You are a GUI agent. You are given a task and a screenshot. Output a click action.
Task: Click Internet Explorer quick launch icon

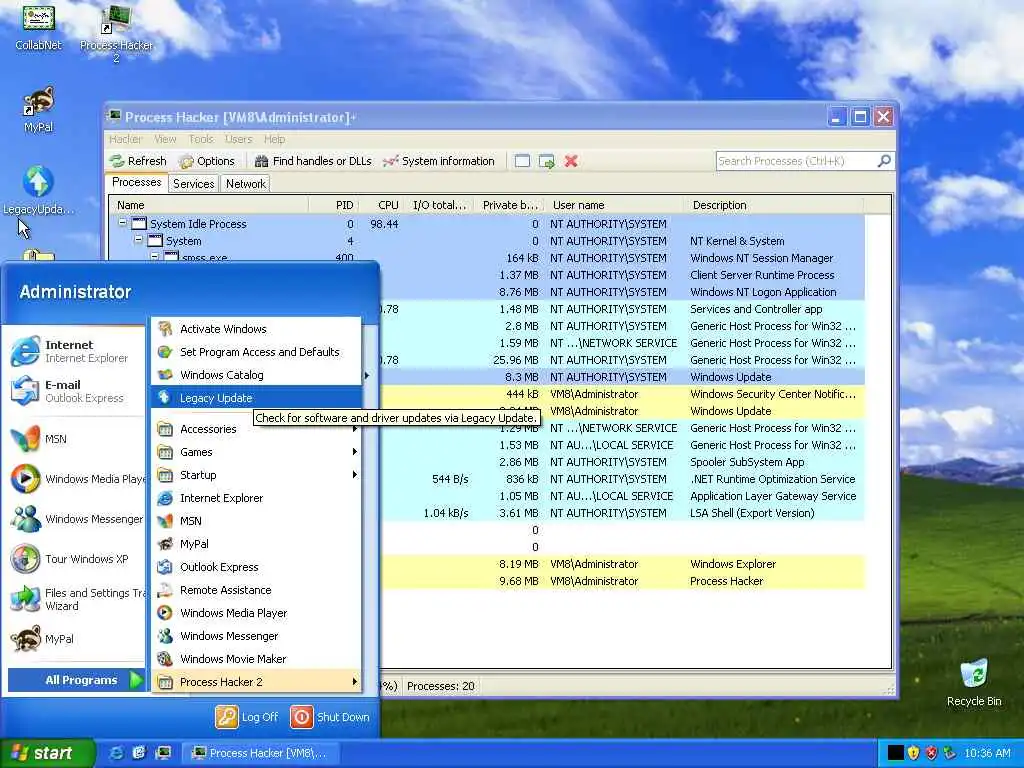[x=116, y=753]
